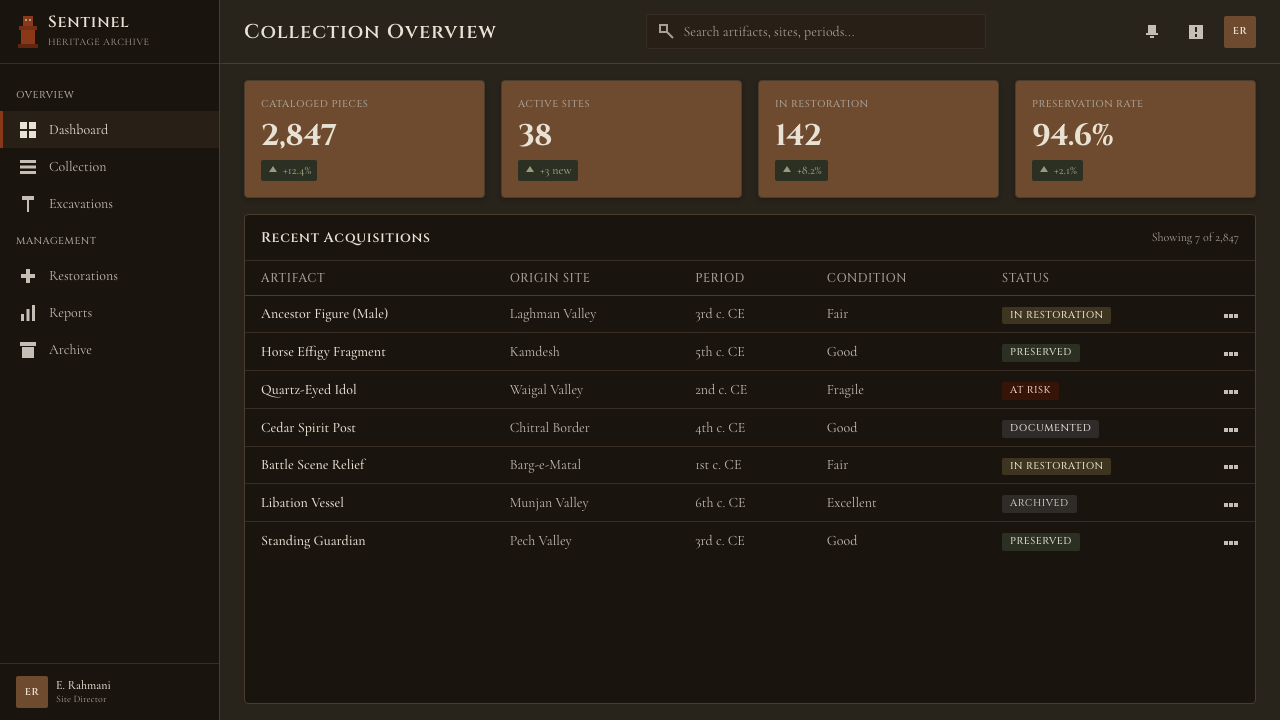The width and height of the screenshot is (1280, 720).
Task: Open the Archive sidebar item
Action: point(110,350)
